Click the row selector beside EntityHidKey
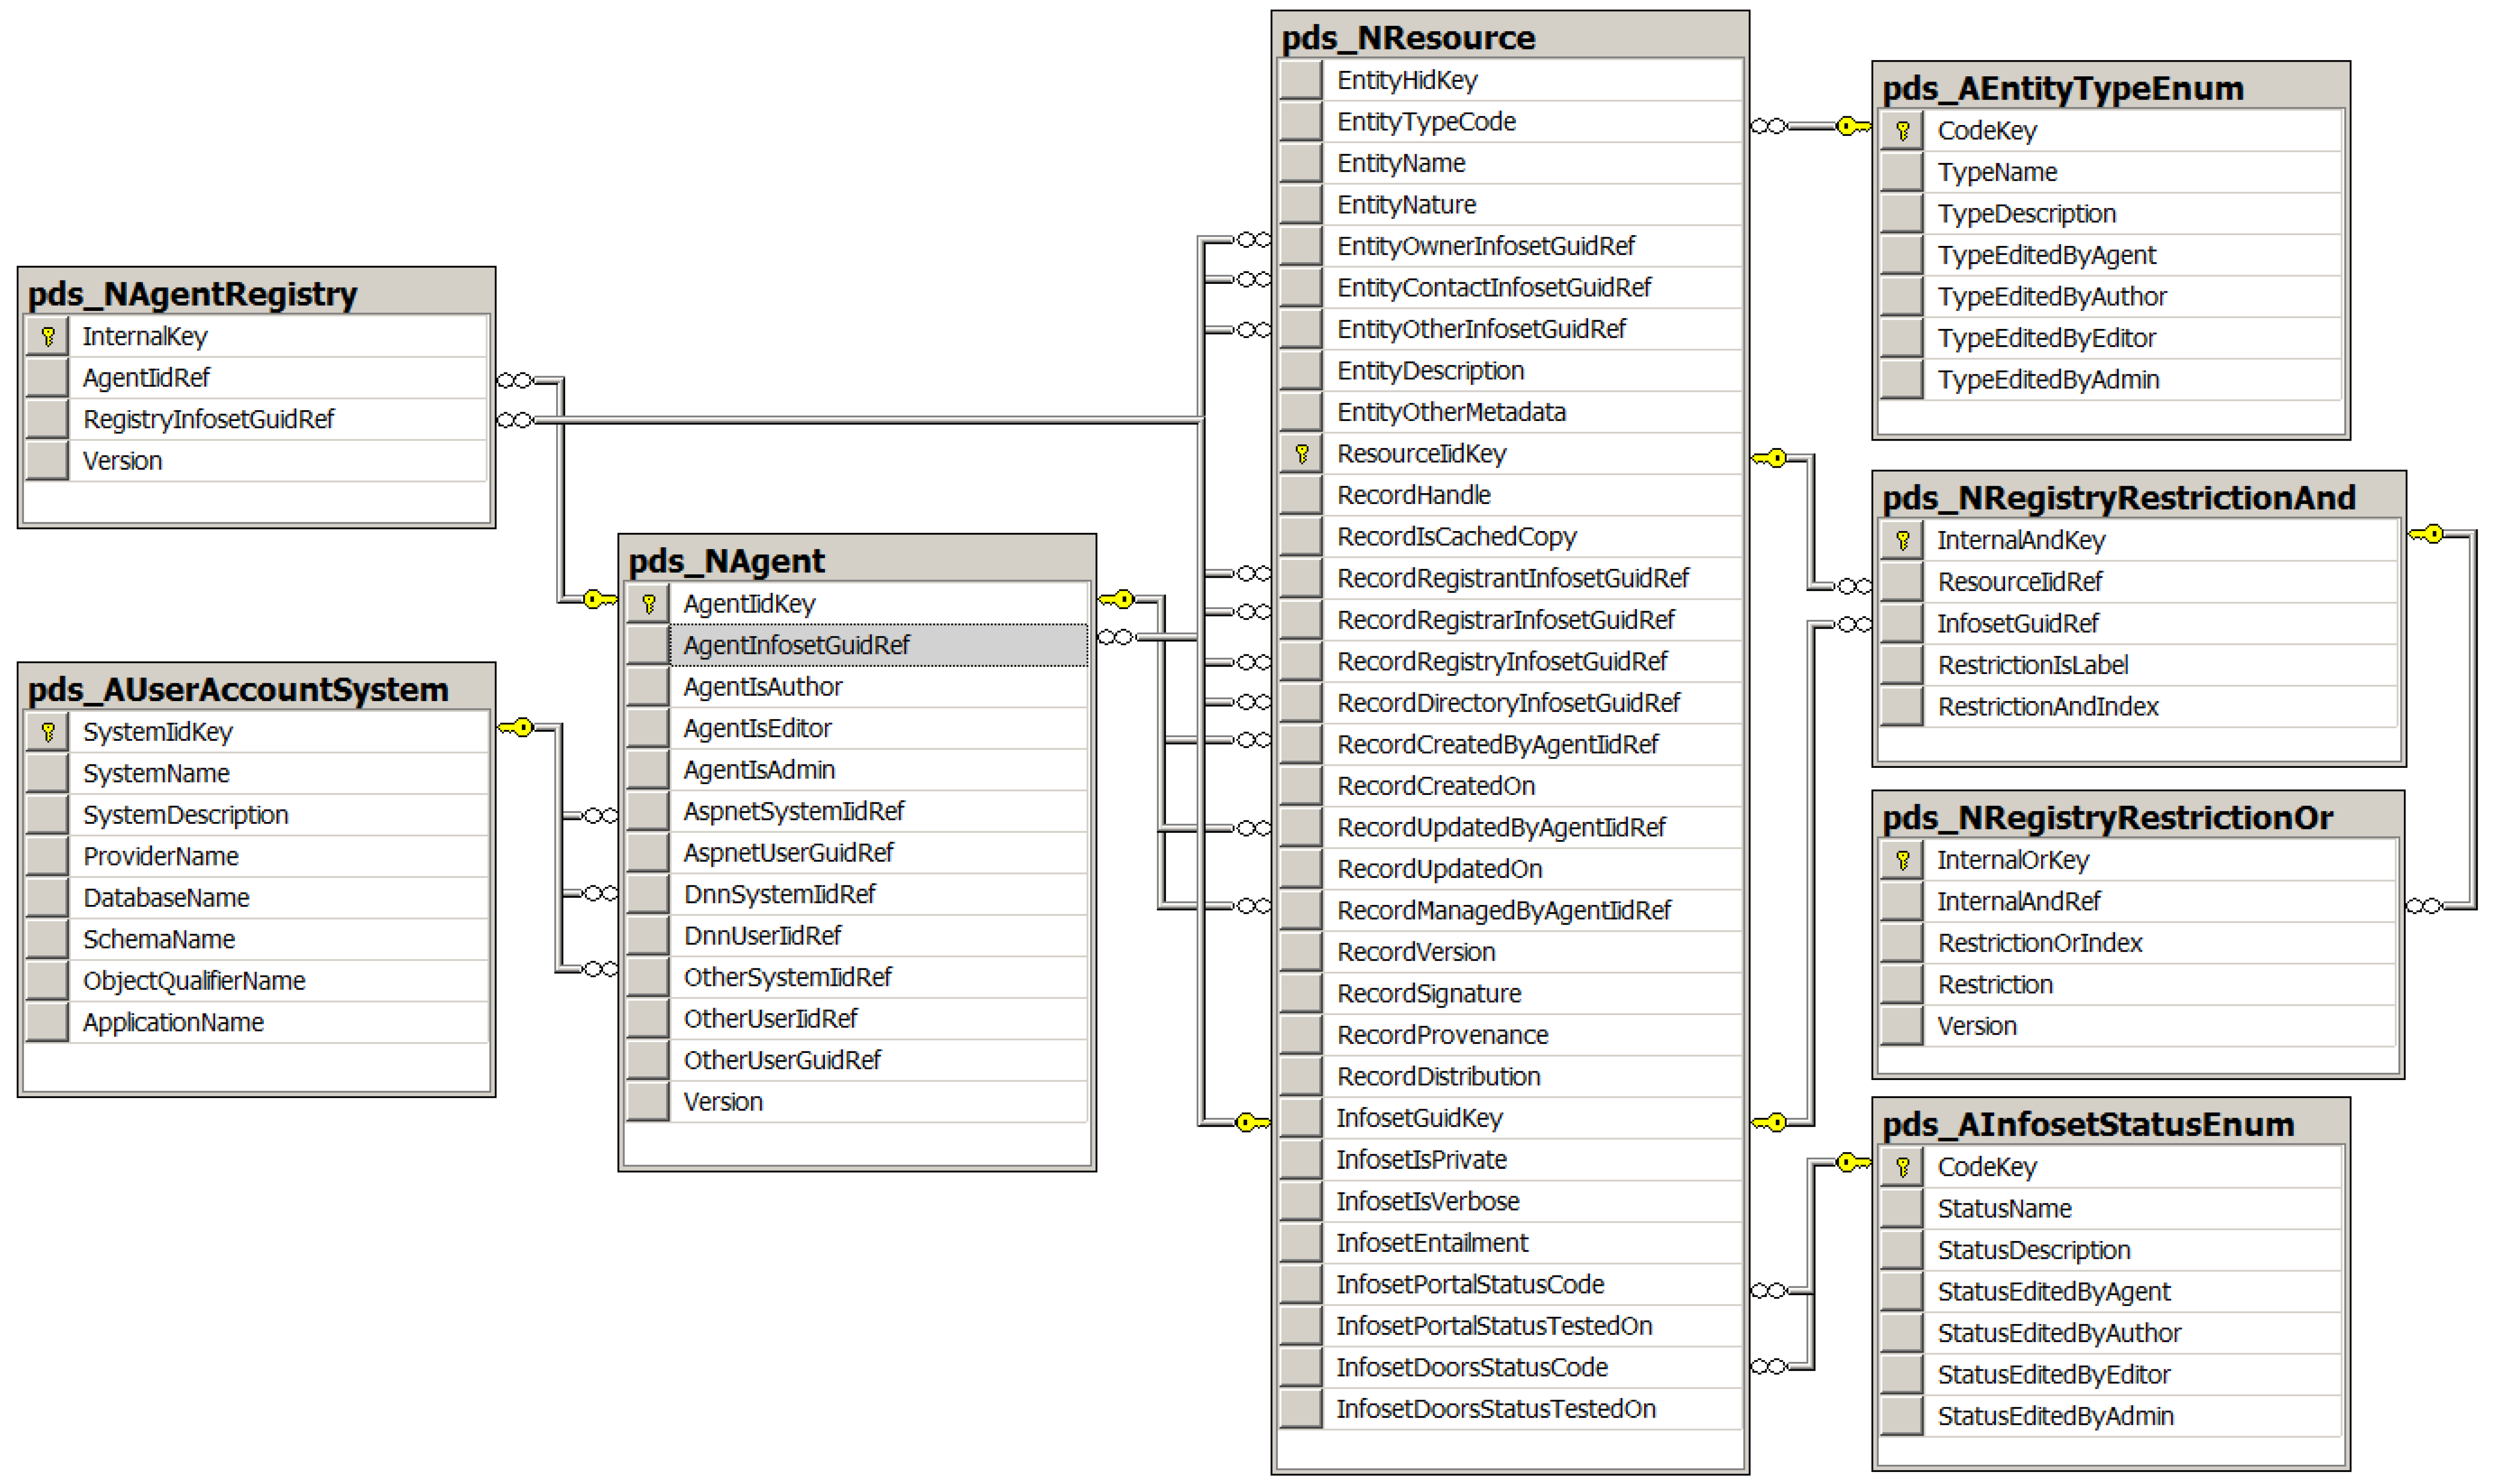The image size is (2496, 1484). tap(1301, 80)
